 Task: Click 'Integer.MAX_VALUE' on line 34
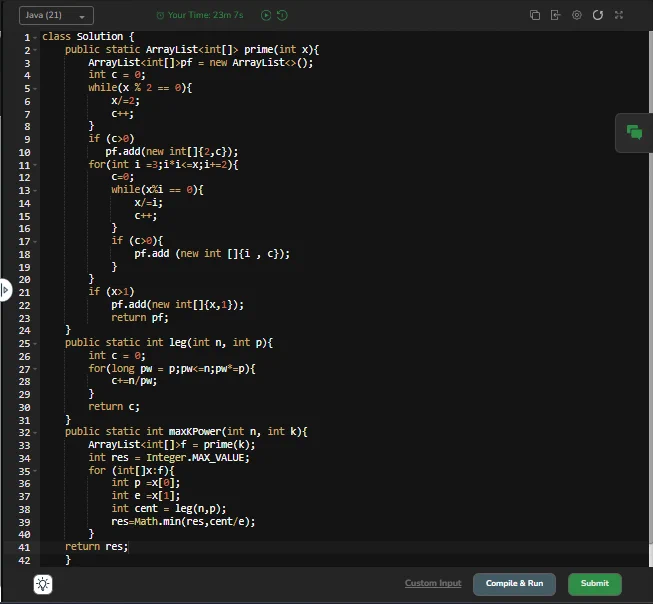pyautogui.click(x=197, y=458)
